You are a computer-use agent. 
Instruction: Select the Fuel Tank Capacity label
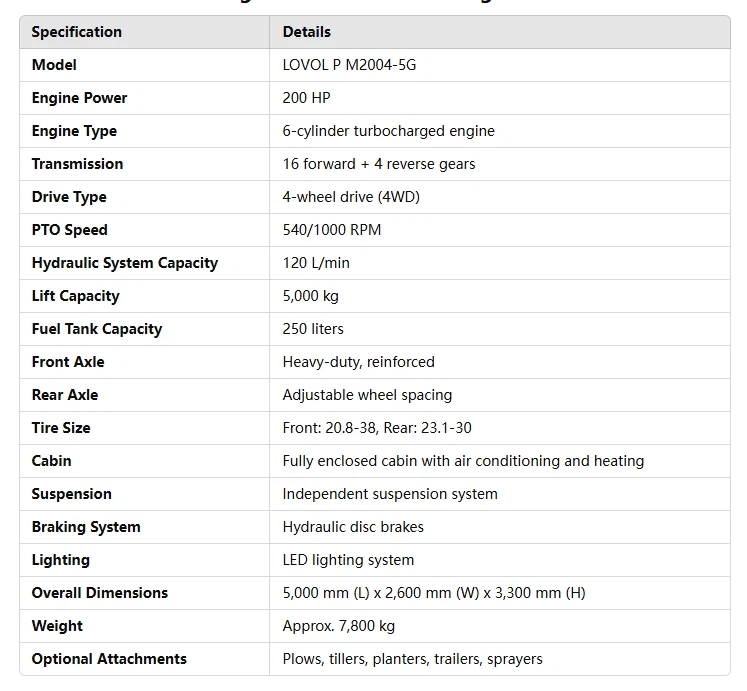[x=96, y=329]
